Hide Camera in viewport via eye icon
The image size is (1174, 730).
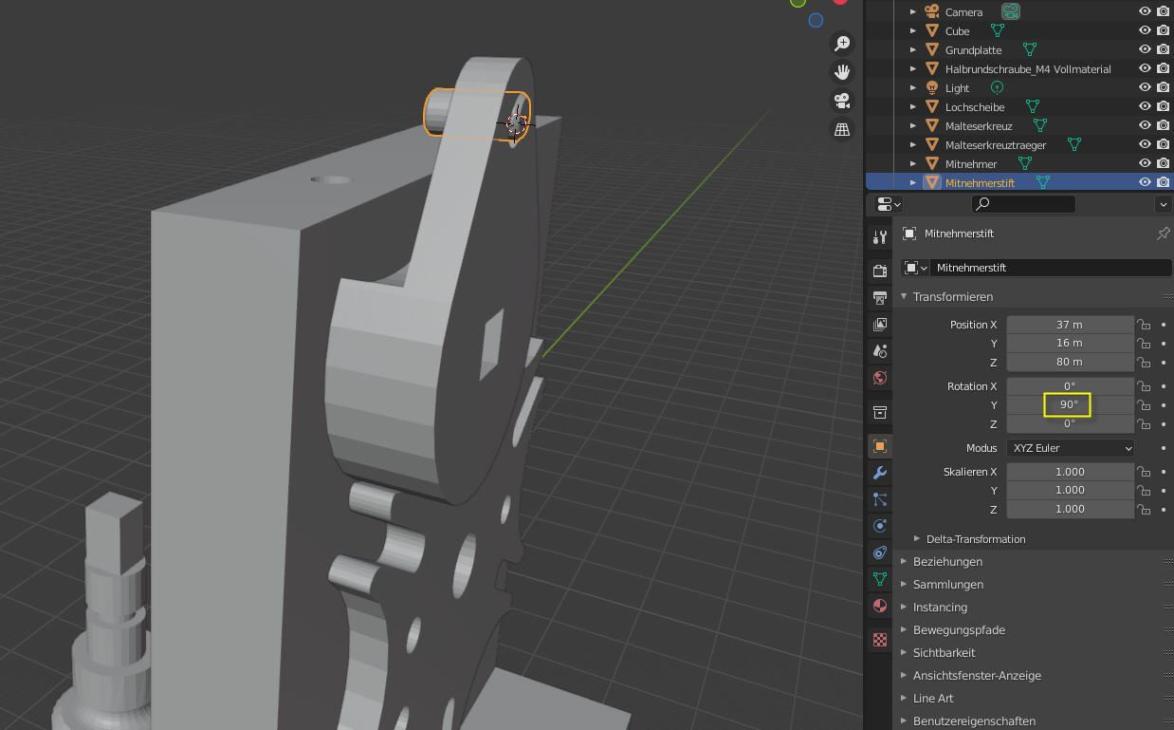tap(1144, 11)
